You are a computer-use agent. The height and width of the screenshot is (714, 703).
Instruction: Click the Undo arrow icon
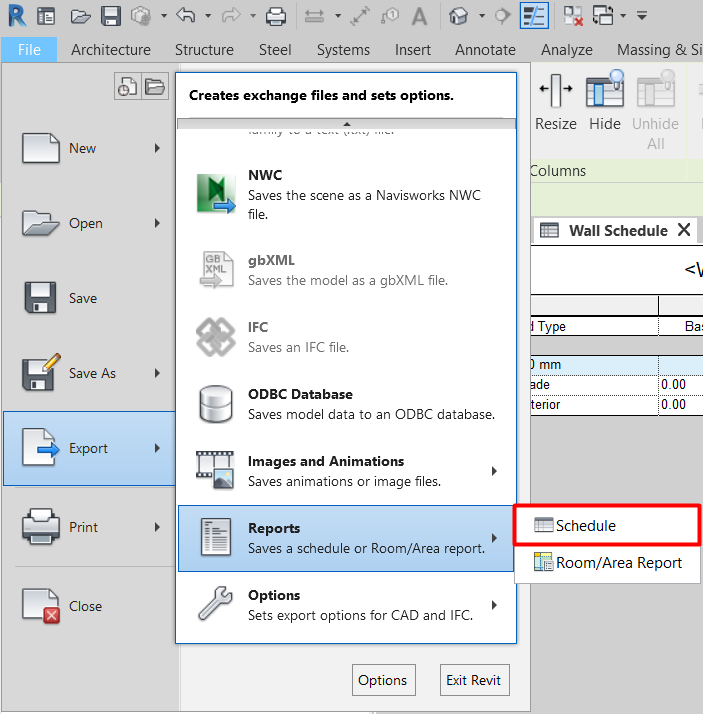[x=186, y=15]
